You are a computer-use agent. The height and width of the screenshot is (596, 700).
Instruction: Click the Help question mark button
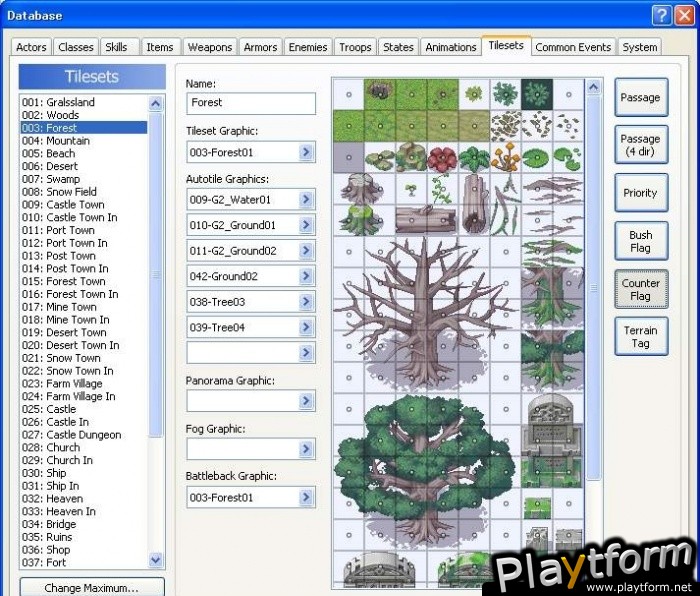click(662, 16)
